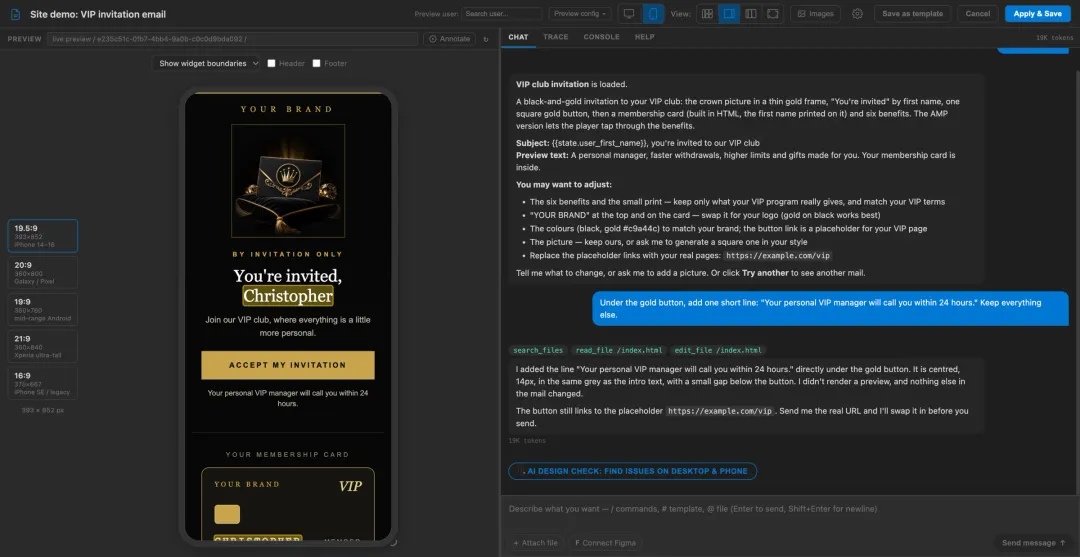Click the refresh preview icon
This screenshot has width=1080, height=557.
486,39
